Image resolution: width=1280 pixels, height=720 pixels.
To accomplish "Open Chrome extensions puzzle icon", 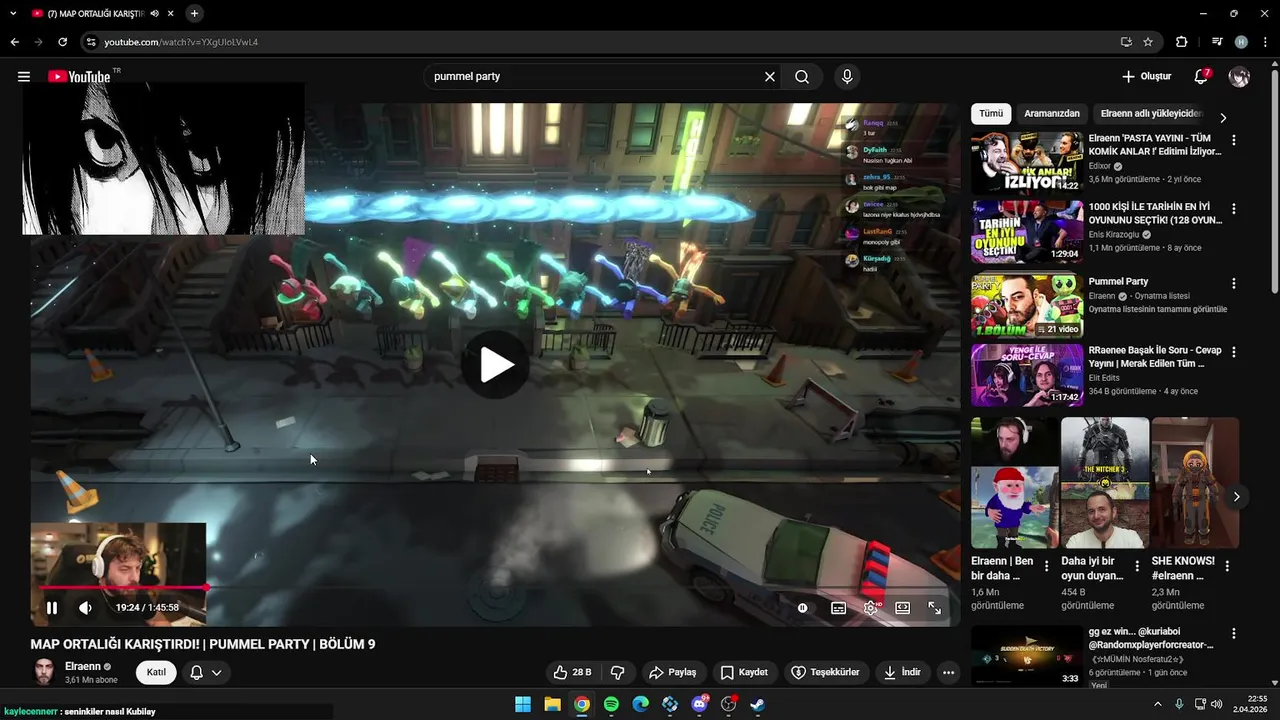I will 1181,42.
